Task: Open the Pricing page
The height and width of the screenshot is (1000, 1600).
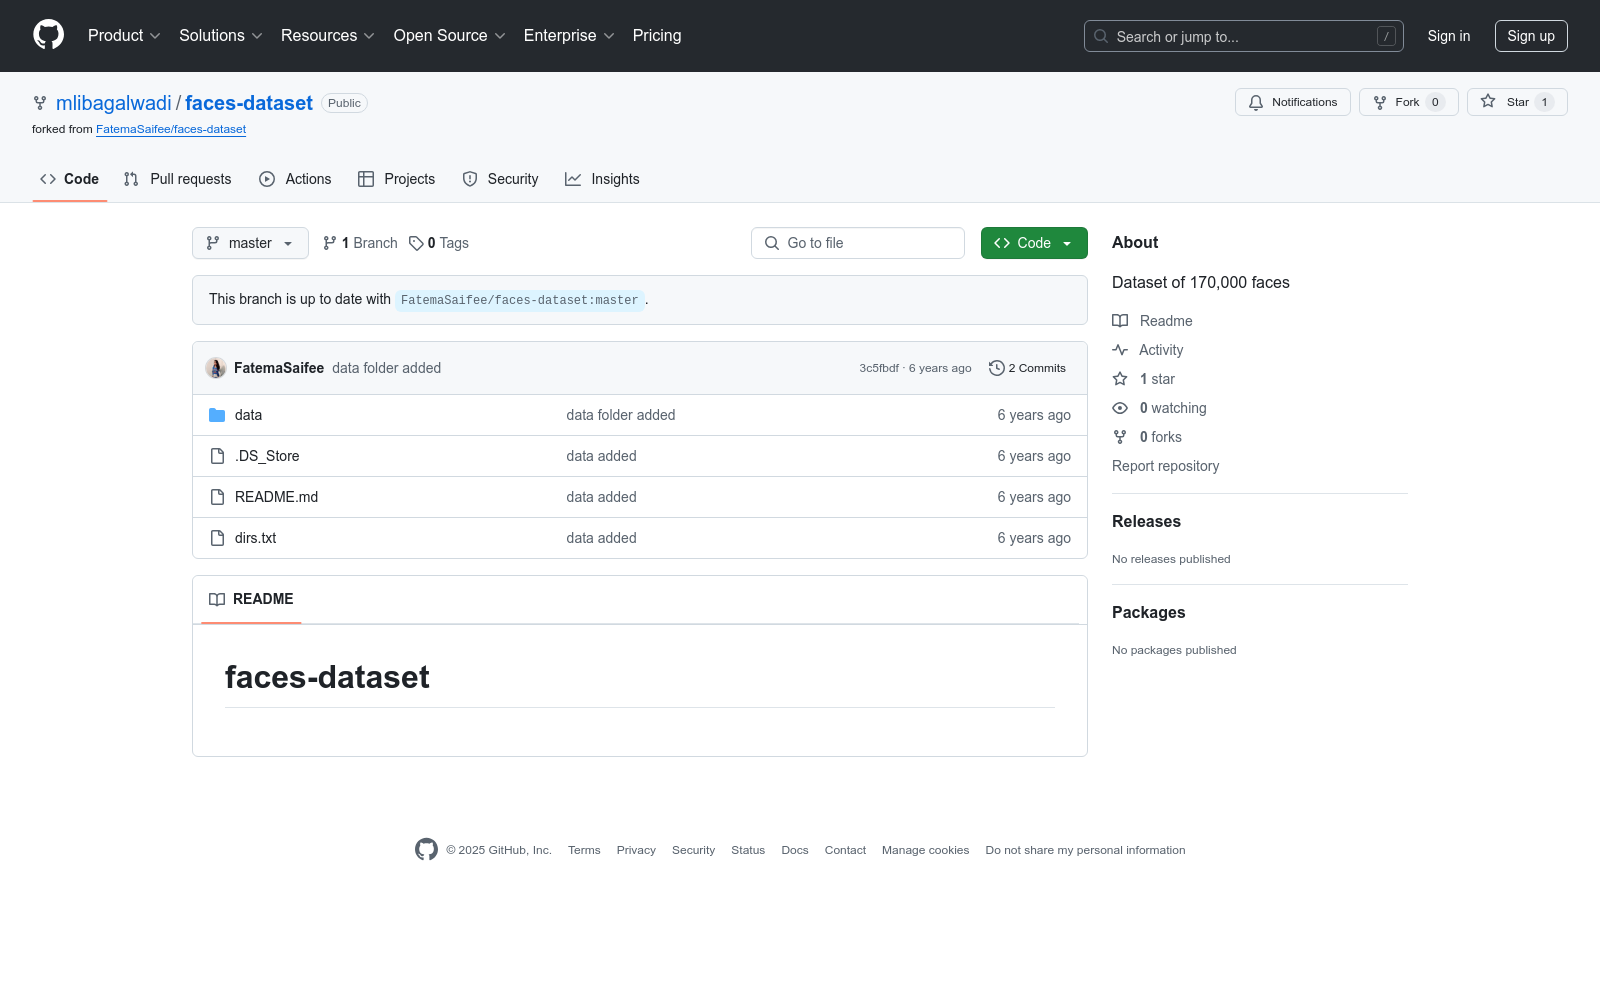Action: click(x=657, y=36)
